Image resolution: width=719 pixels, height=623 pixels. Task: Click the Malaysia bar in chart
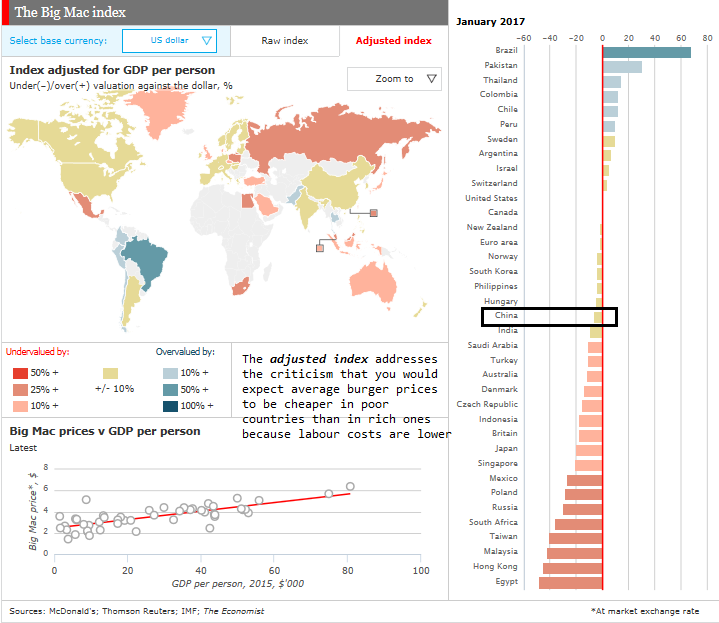tap(575, 553)
